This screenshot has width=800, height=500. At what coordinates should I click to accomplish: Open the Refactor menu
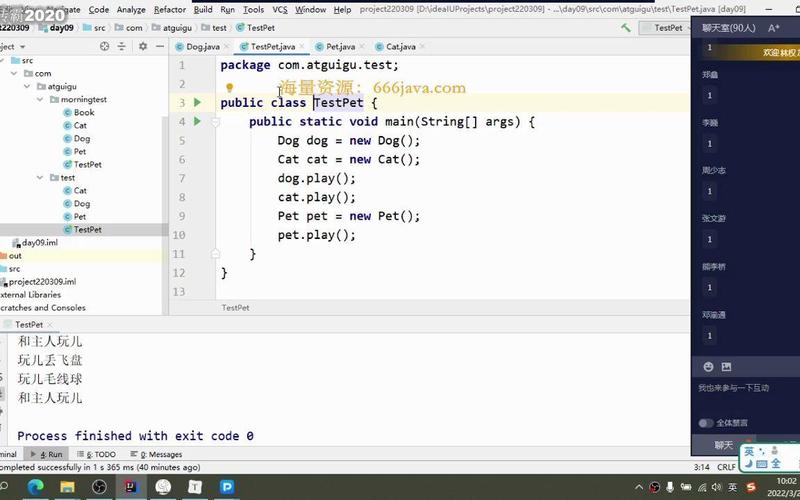(x=170, y=9)
